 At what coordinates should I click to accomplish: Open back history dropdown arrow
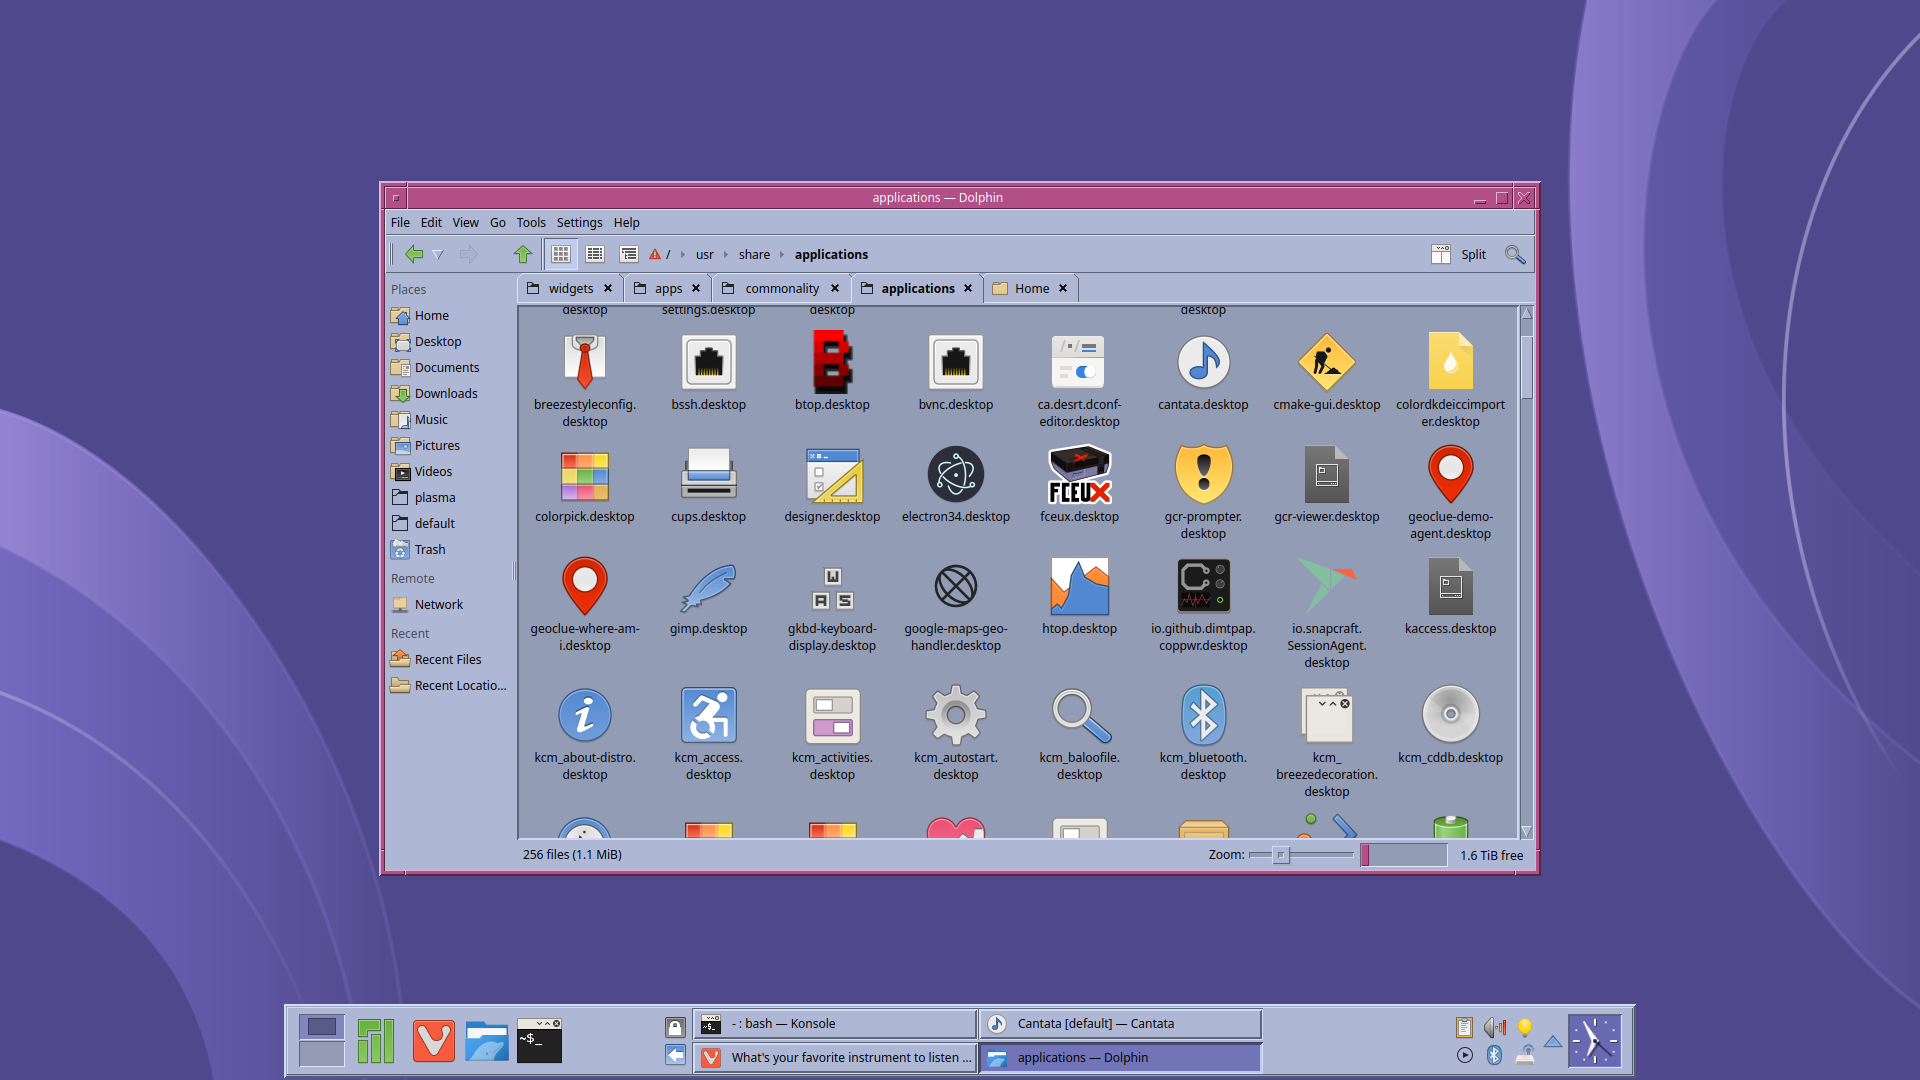coord(438,255)
